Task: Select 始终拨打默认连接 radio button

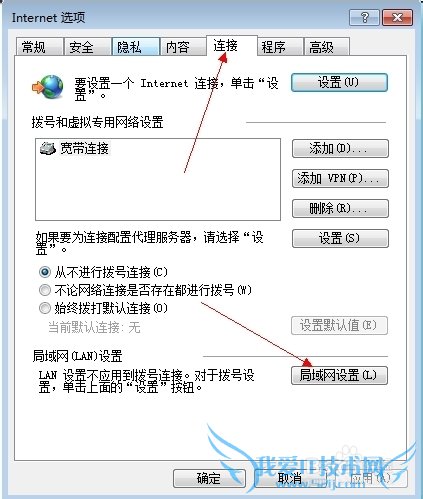Action: coord(45,308)
